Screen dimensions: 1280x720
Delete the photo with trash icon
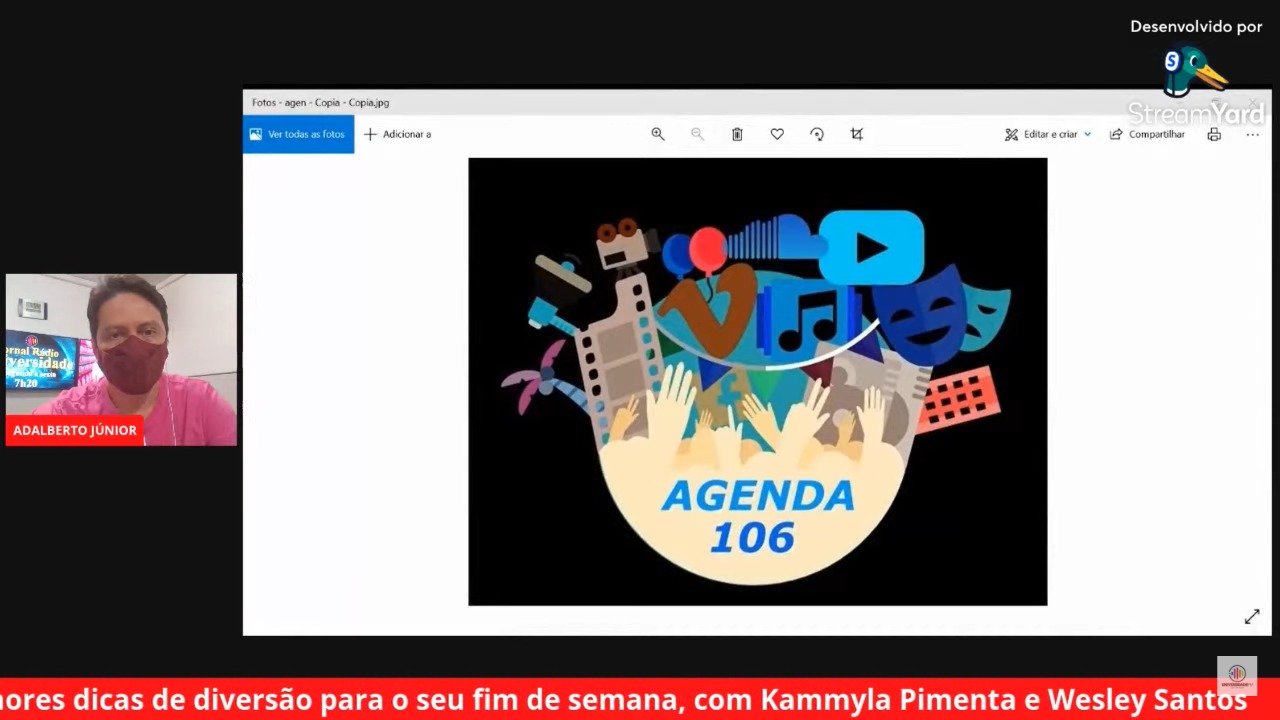pyautogui.click(x=737, y=134)
